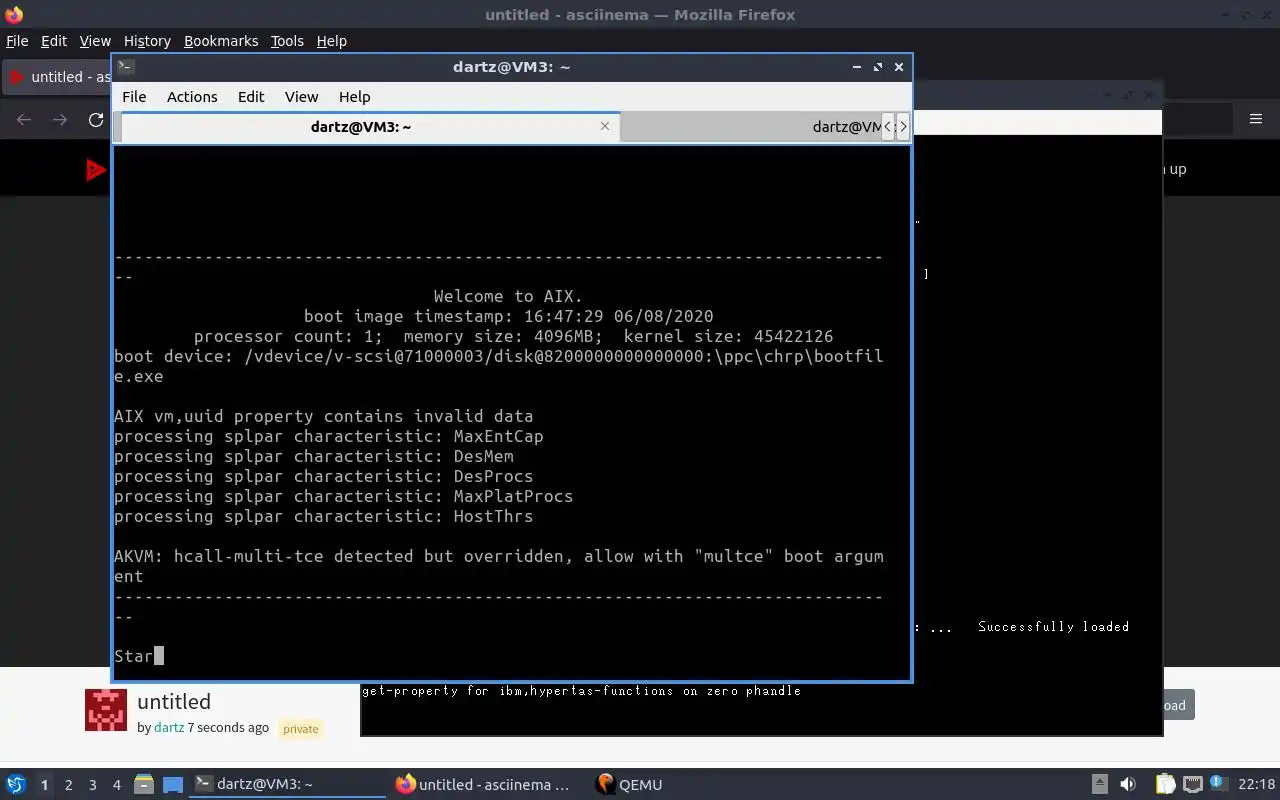The image size is (1280, 800).
Task: Open the terminal Actions menu
Action: tap(192, 97)
